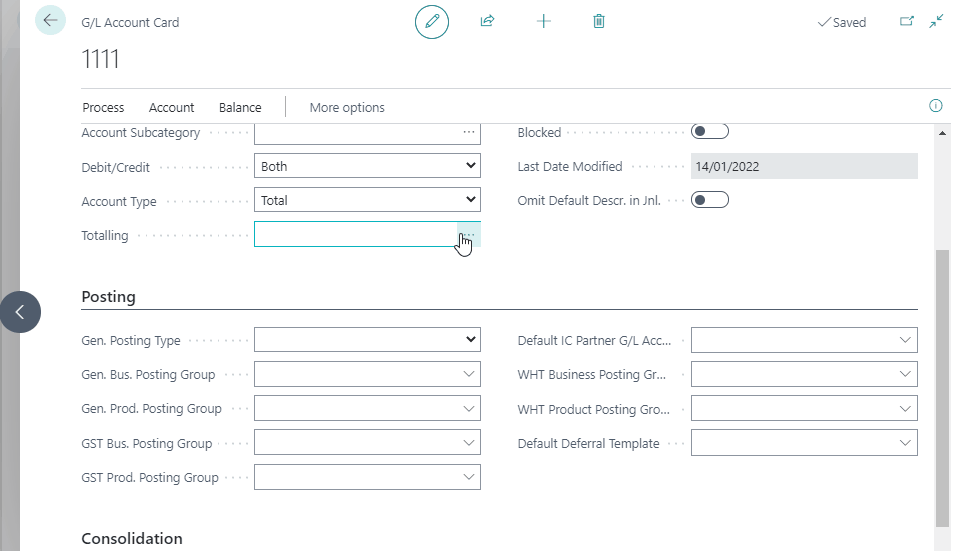Click the back arrow button
This screenshot has width=973, height=551.
point(50,20)
